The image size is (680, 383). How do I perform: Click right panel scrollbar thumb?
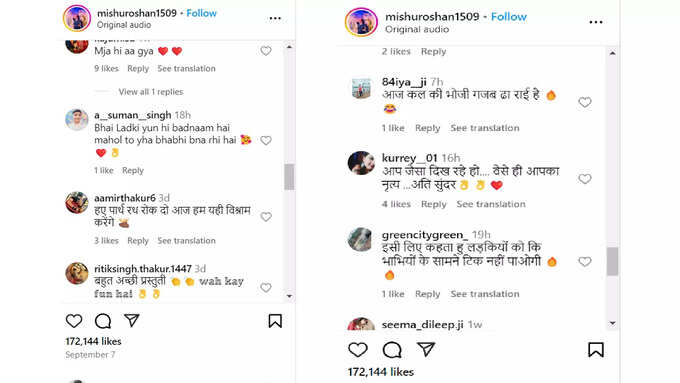(x=612, y=261)
